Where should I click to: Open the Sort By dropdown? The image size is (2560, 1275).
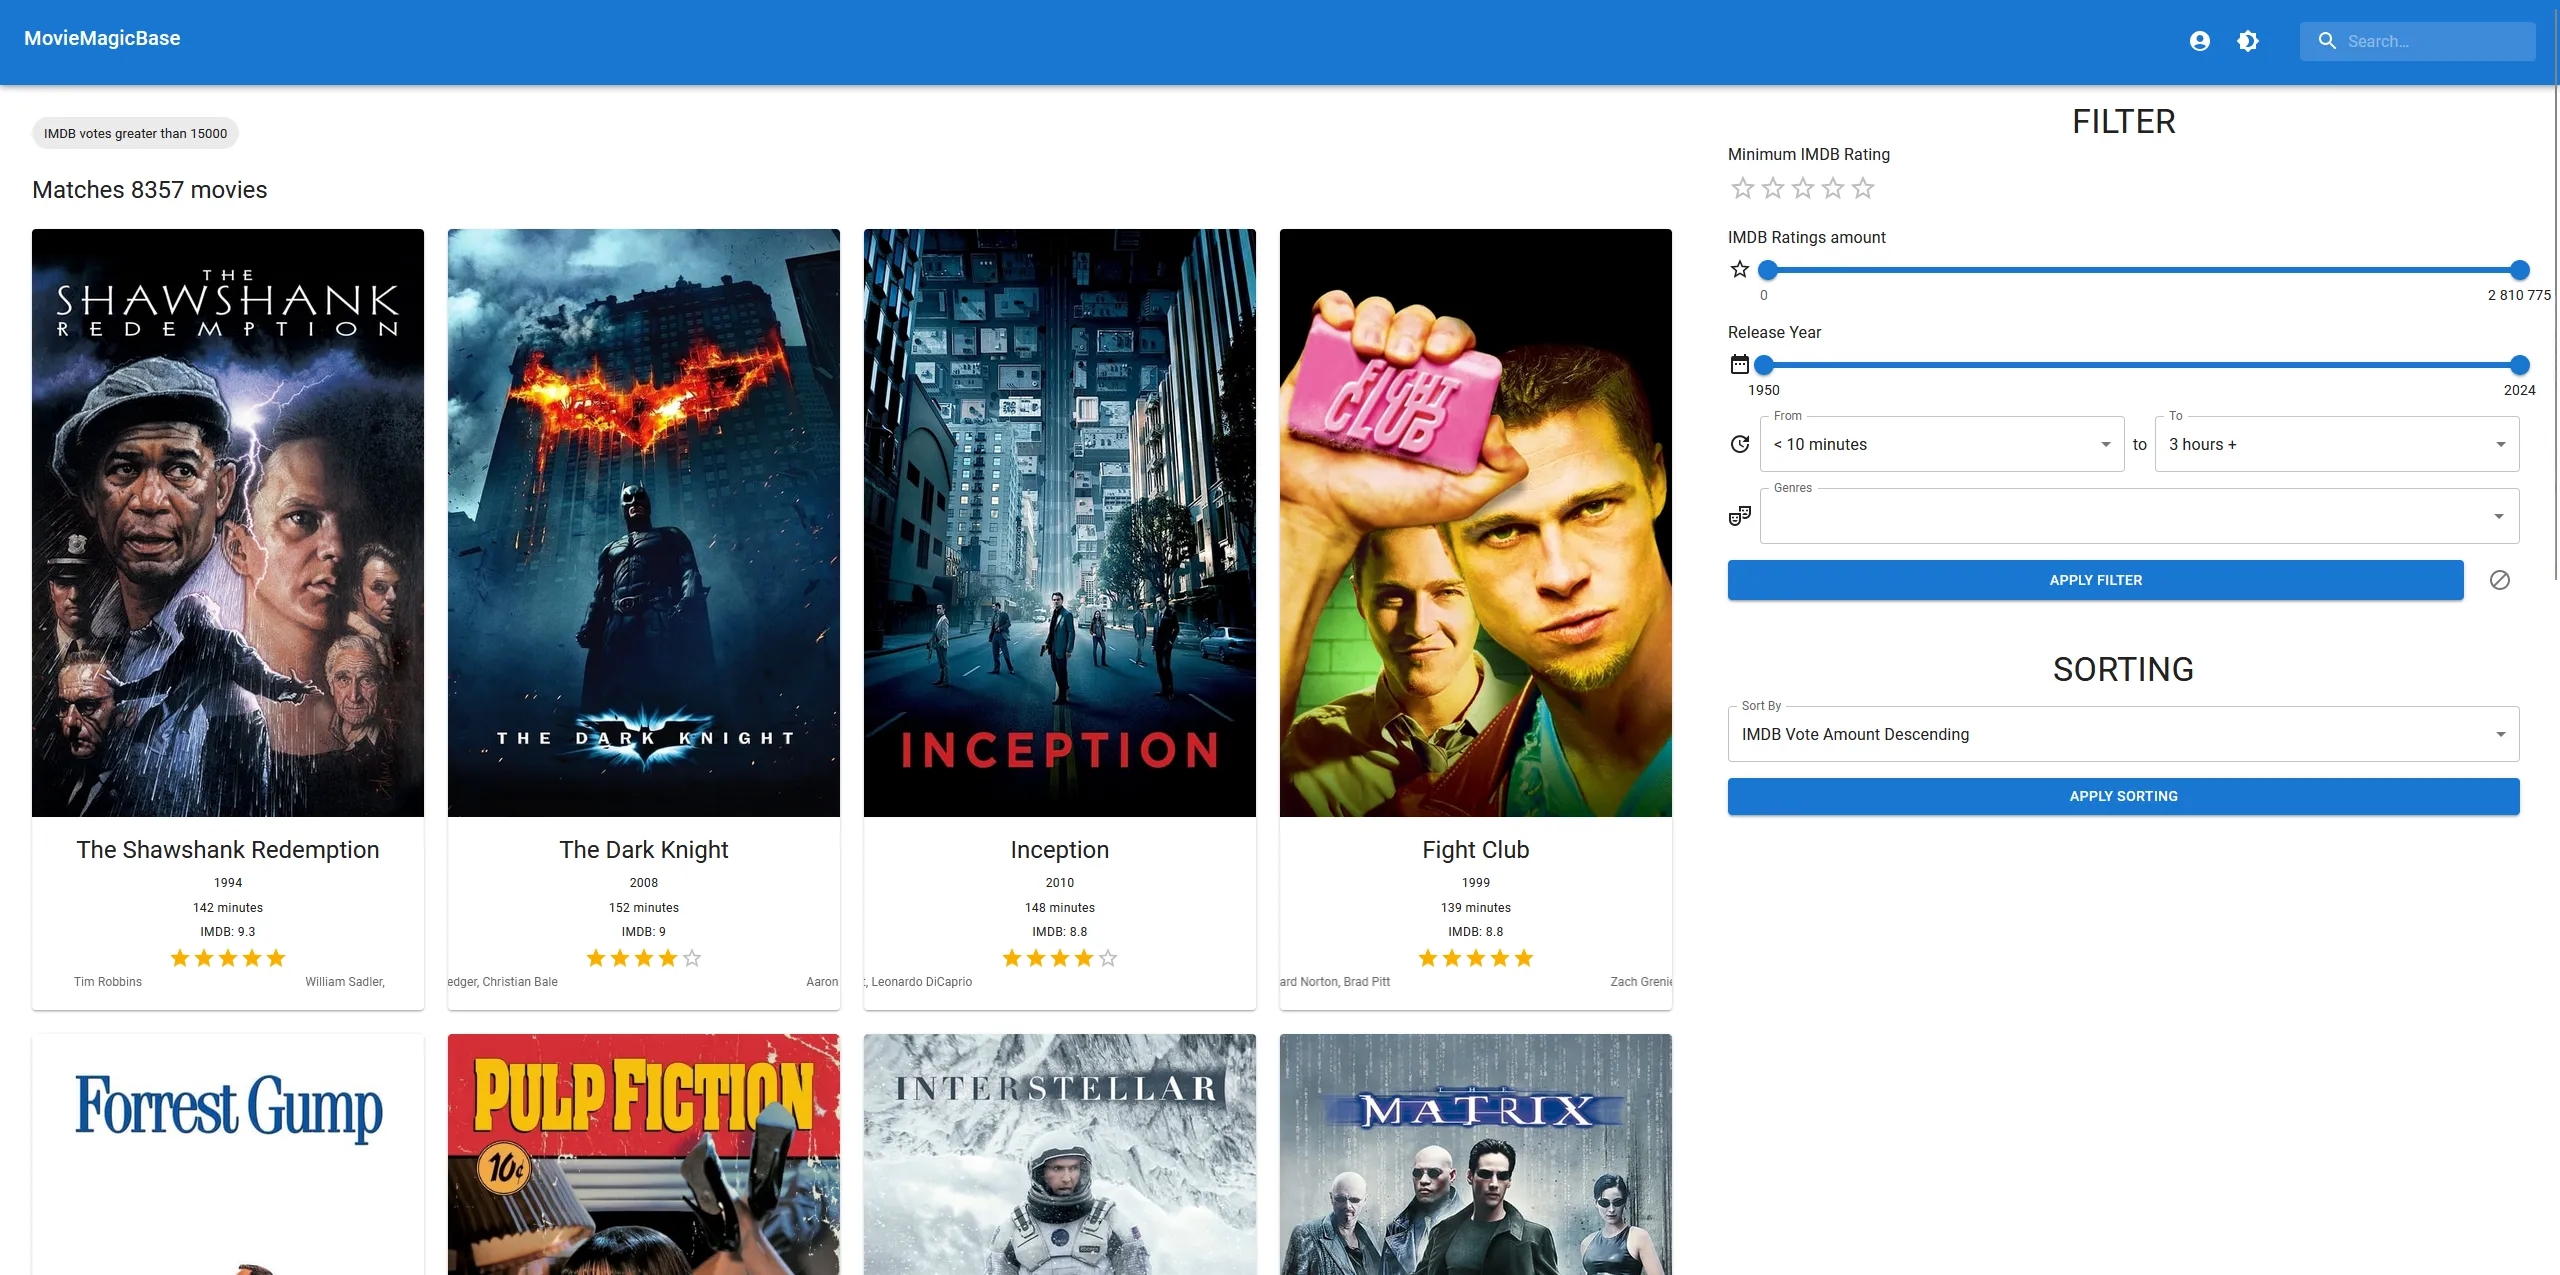pos(2123,734)
